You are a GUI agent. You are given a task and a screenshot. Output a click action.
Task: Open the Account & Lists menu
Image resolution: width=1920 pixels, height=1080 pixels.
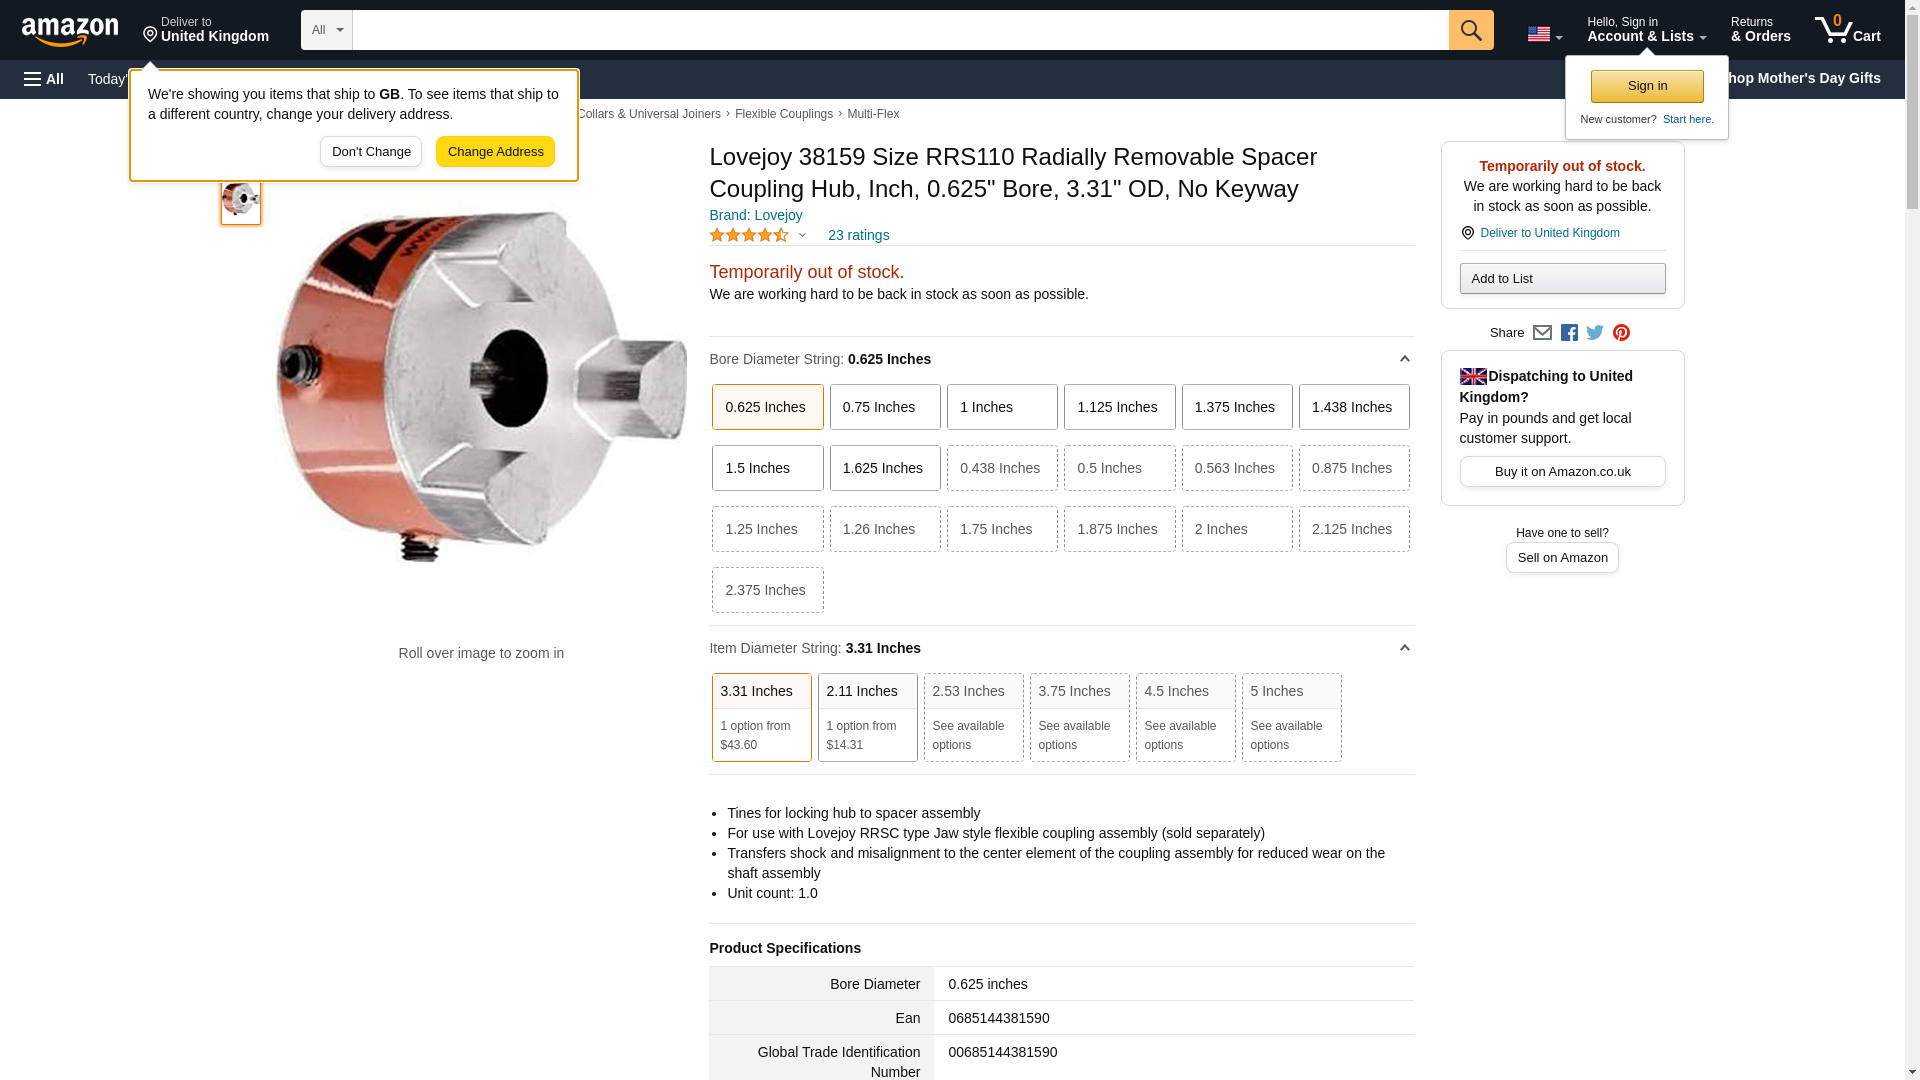(1646, 30)
